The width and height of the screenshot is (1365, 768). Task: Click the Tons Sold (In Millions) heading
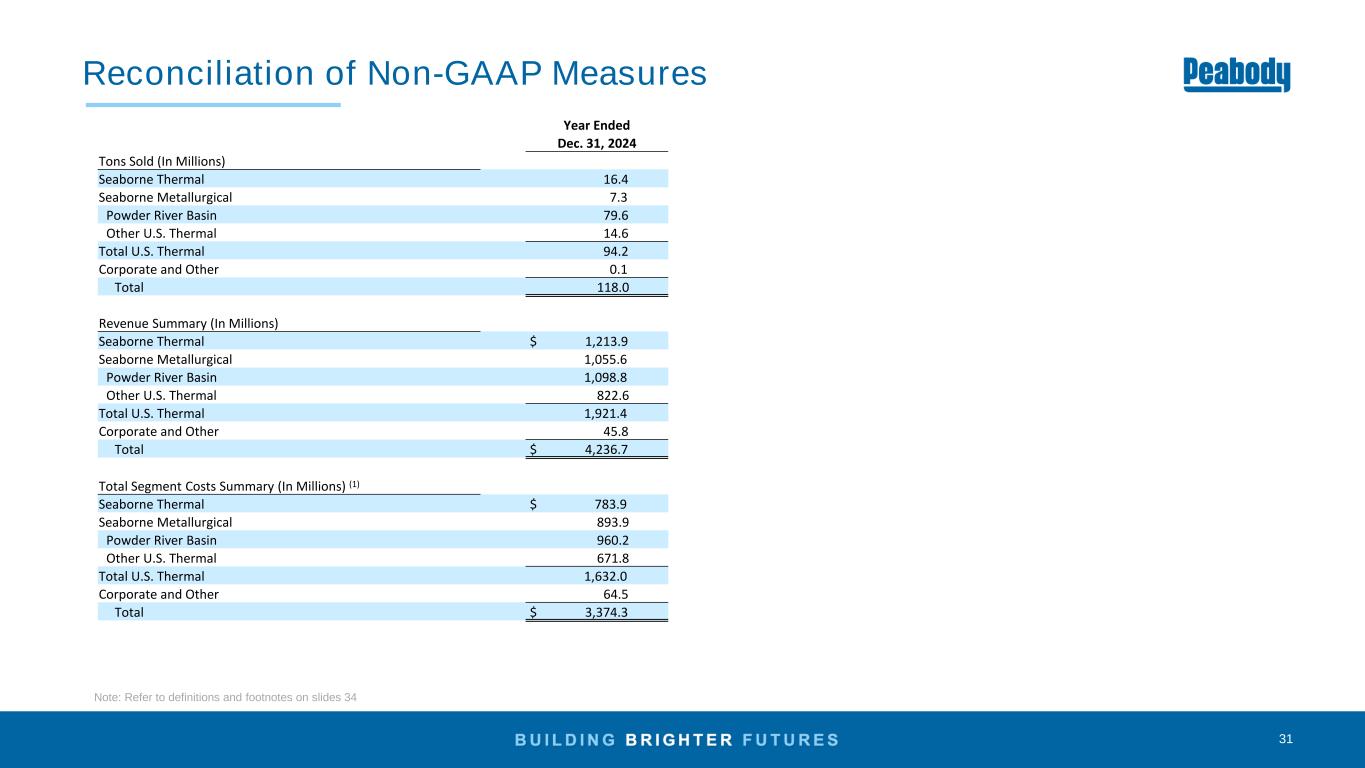coord(162,161)
